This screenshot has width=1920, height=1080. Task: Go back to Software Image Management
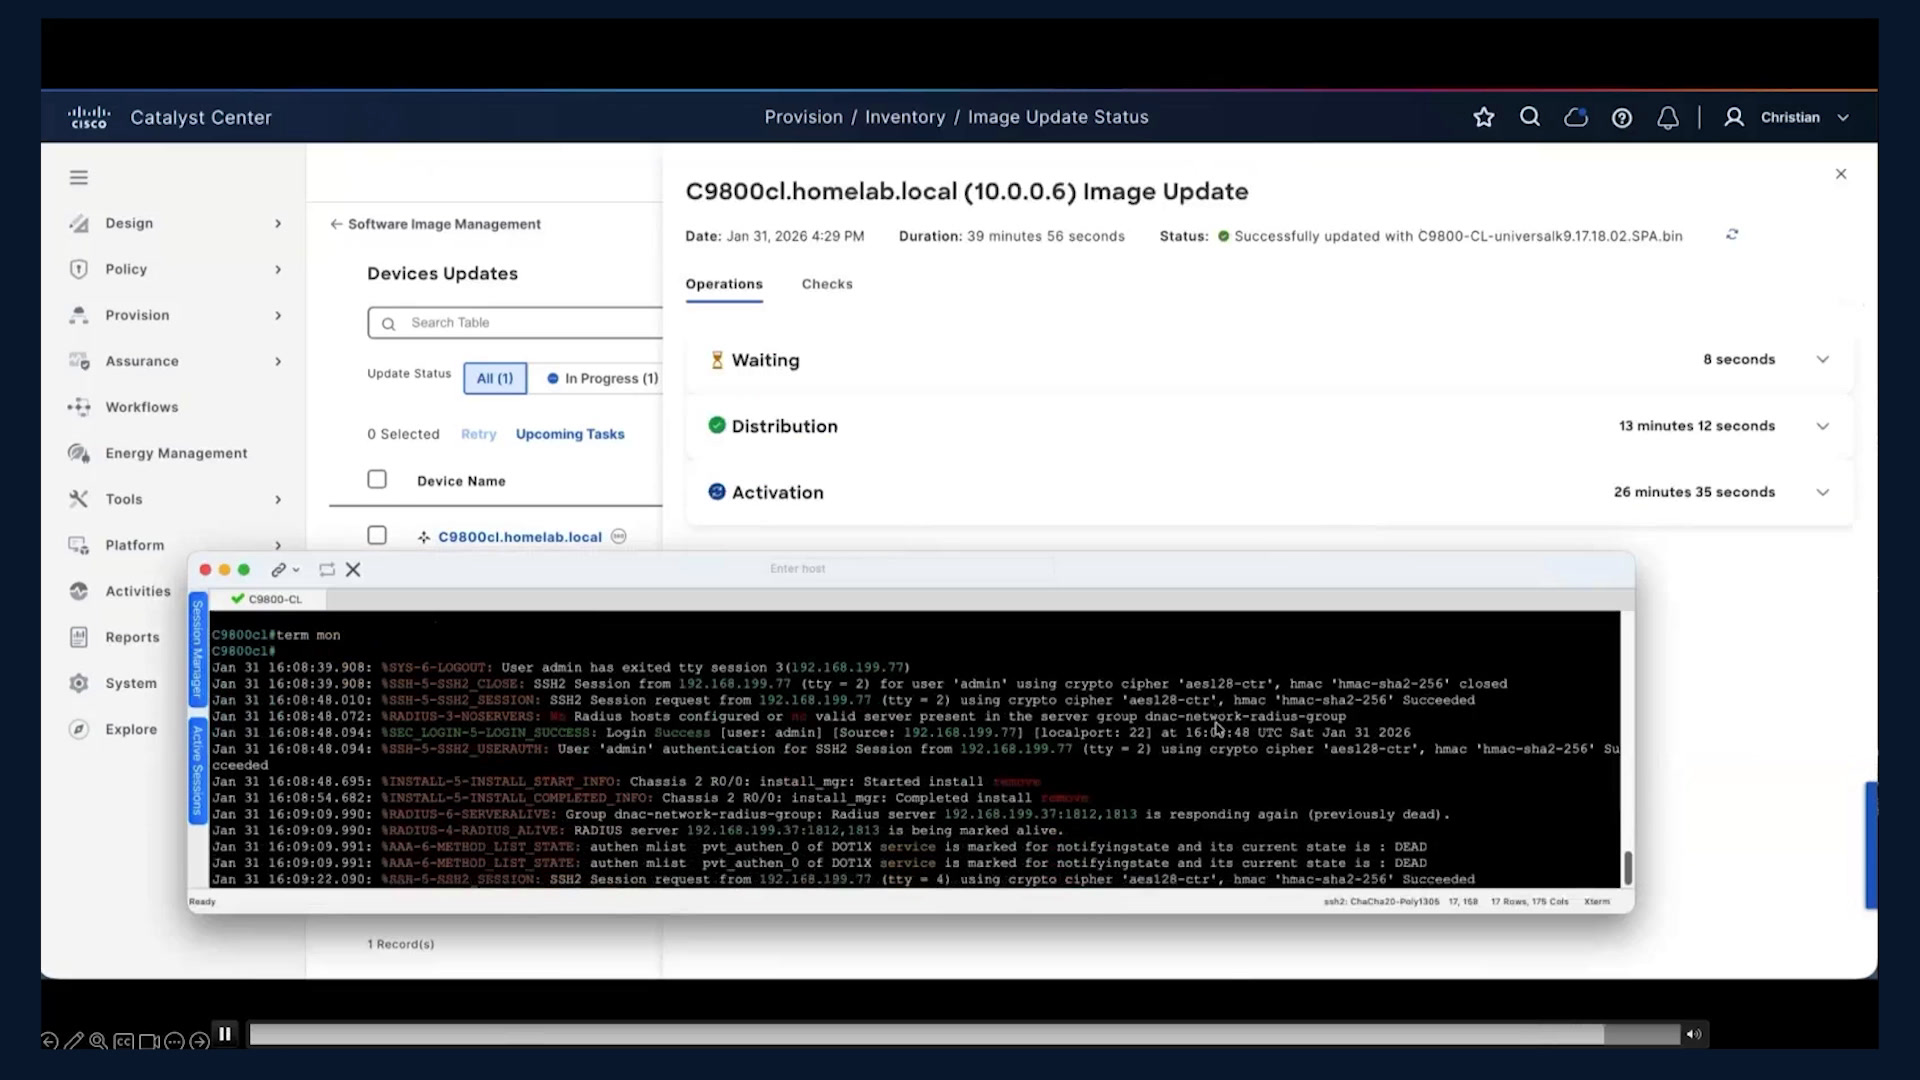pyautogui.click(x=436, y=224)
